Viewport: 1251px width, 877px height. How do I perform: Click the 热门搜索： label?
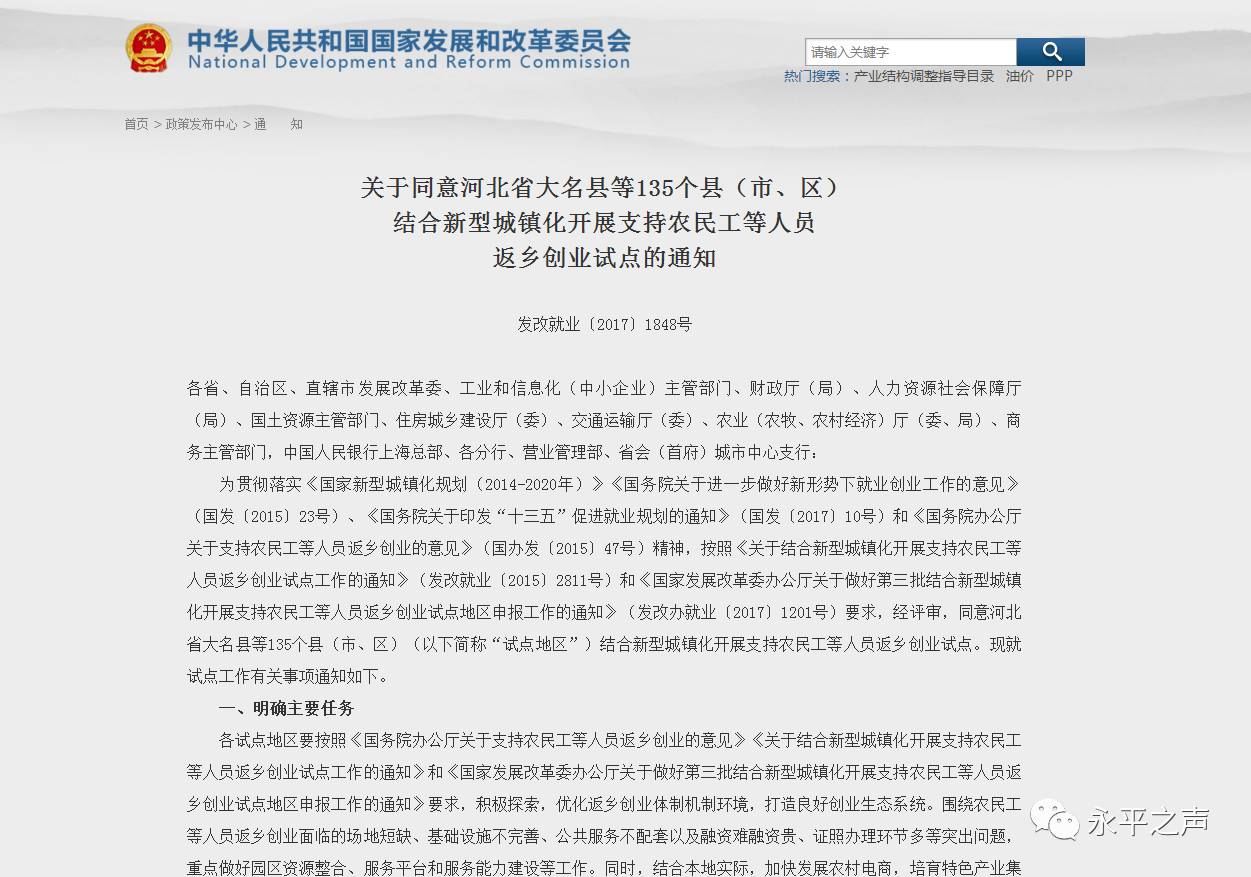[x=818, y=76]
